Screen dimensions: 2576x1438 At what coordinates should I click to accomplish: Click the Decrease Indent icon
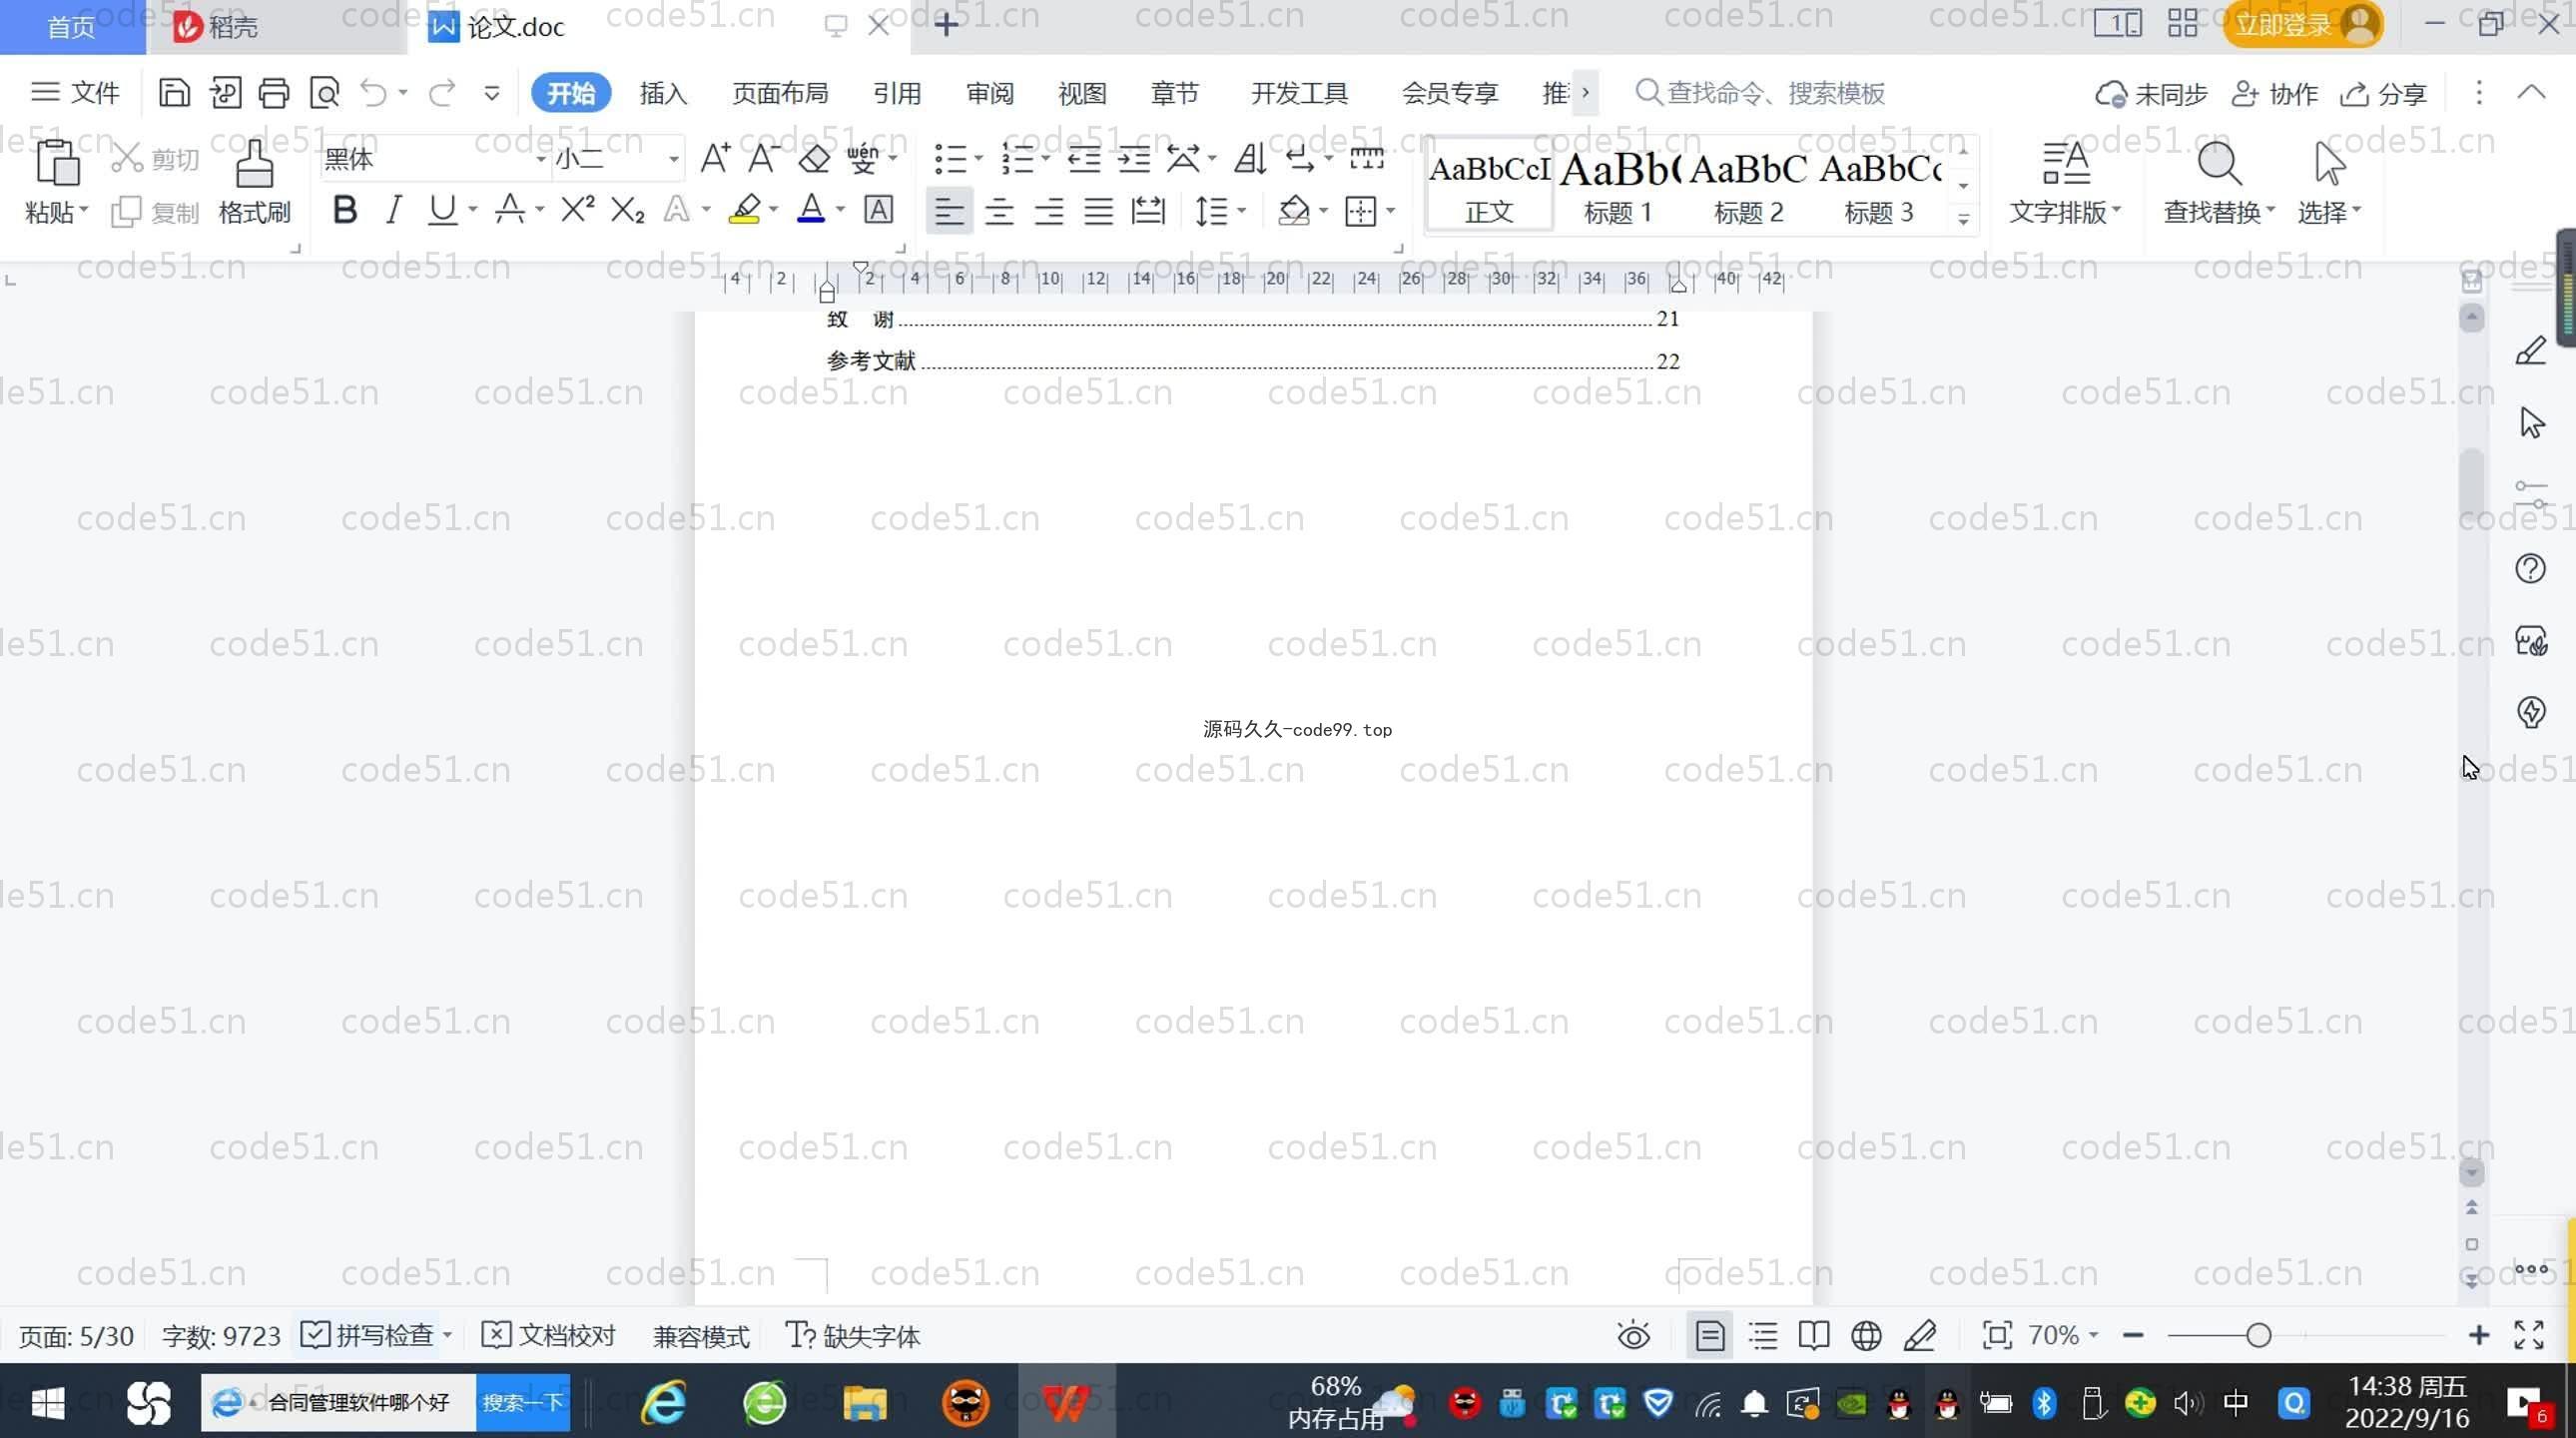tap(1084, 158)
